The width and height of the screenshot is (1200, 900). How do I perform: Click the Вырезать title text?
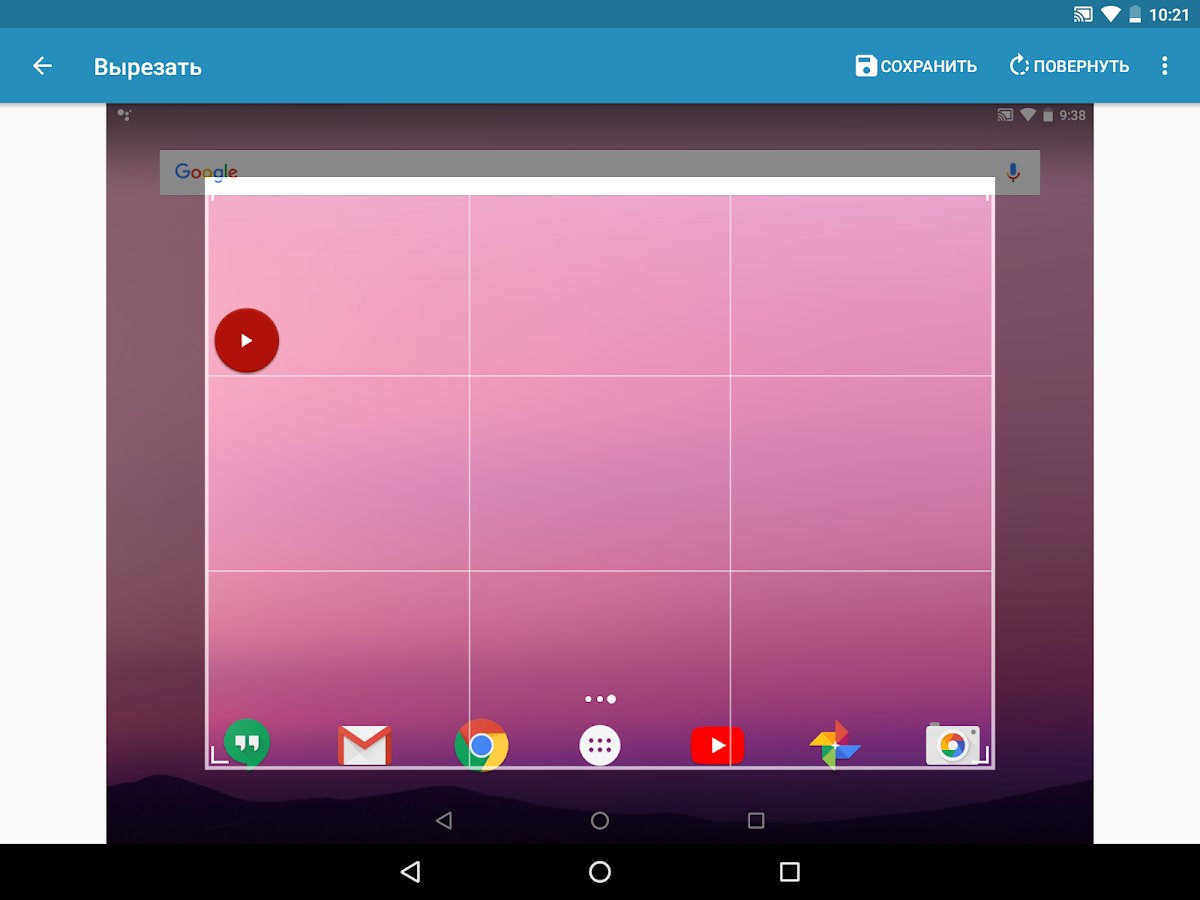click(148, 67)
